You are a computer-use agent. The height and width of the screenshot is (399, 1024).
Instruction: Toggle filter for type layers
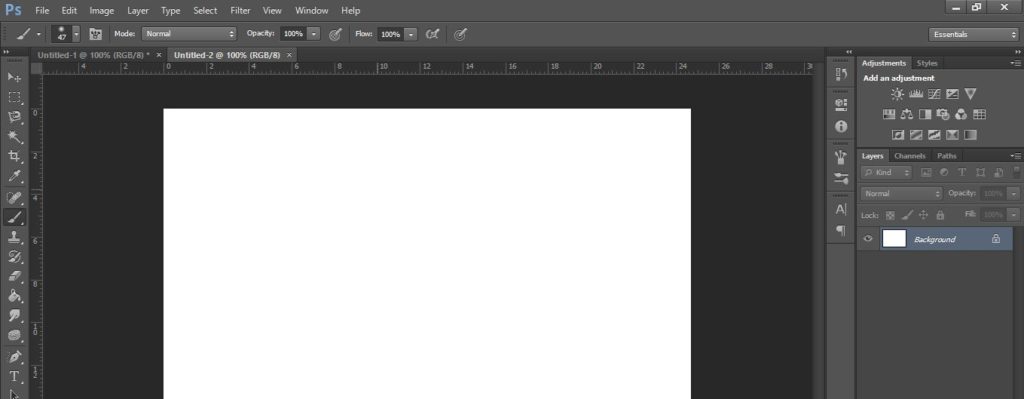point(962,172)
